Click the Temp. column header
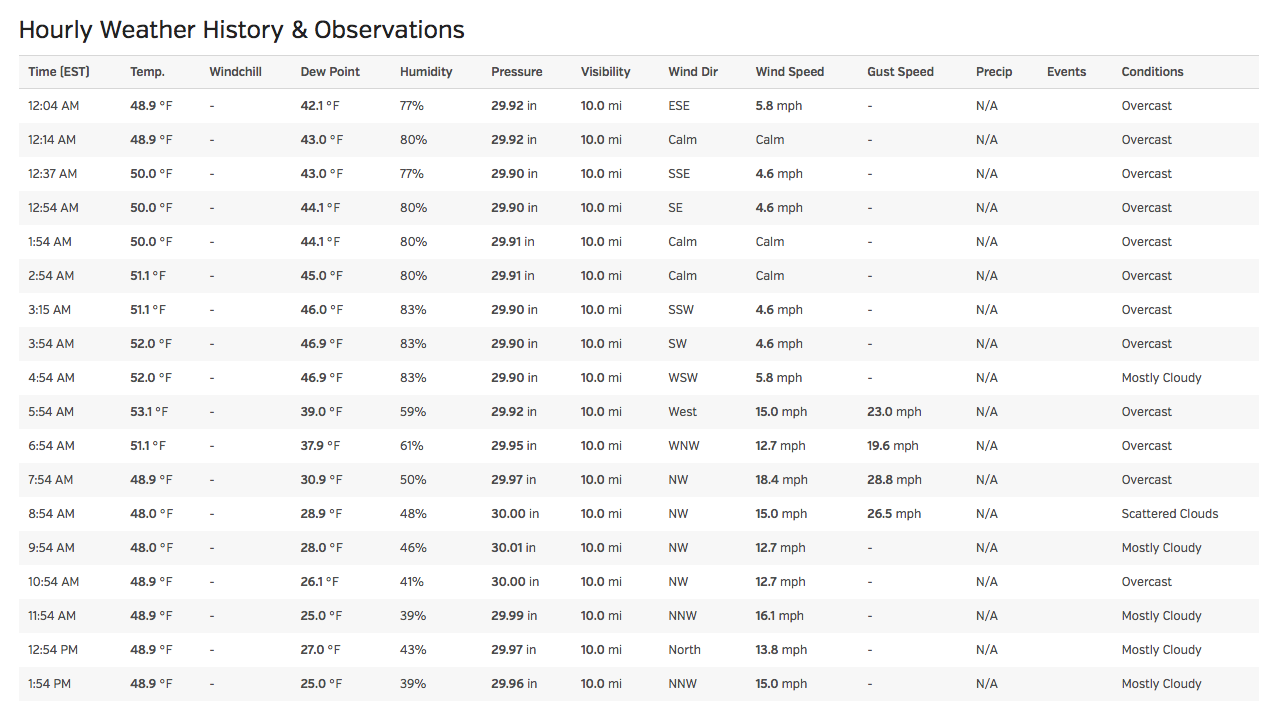1280x703 pixels. point(147,72)
